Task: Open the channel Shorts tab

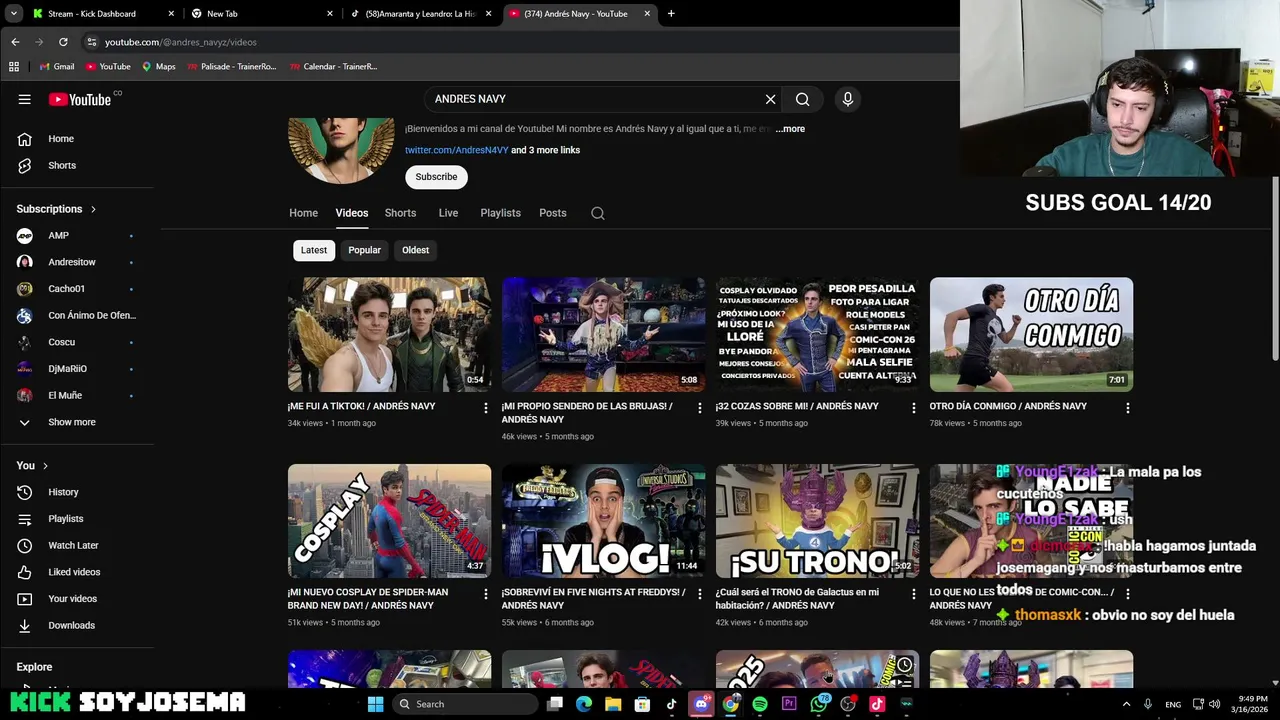Action: click(400, 213)
